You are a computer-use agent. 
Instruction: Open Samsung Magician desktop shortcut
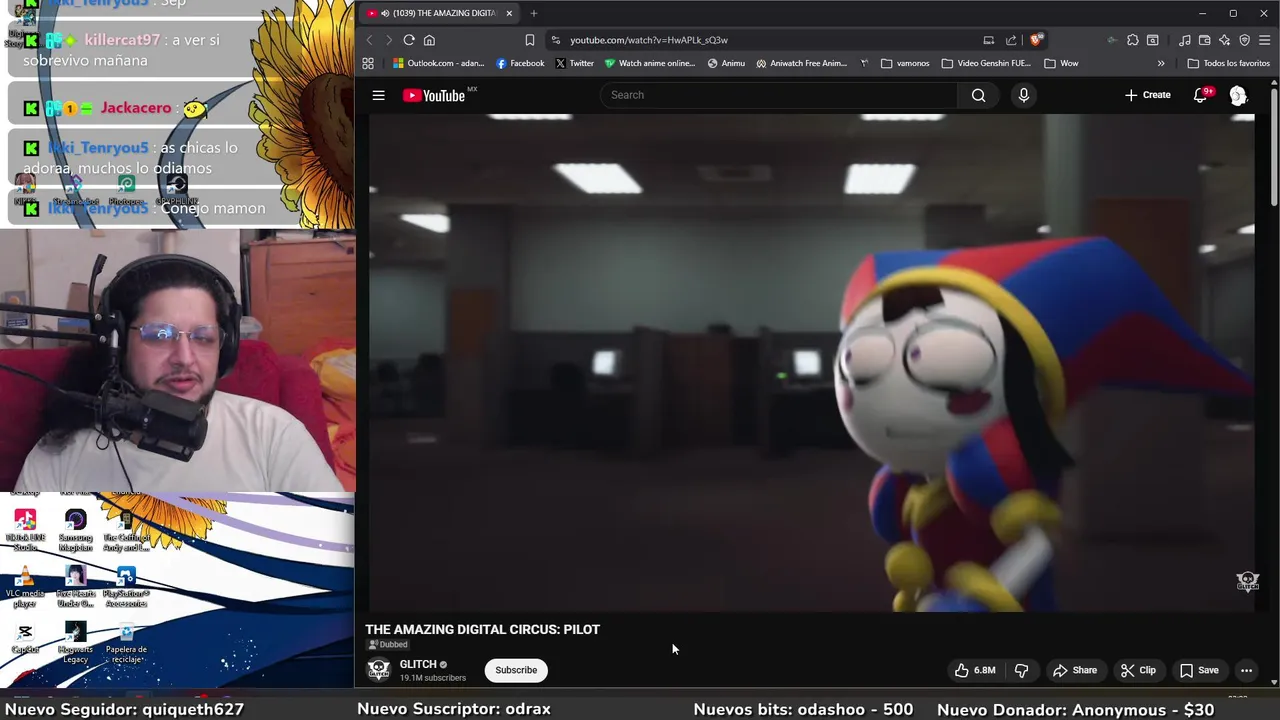[75, 530]
